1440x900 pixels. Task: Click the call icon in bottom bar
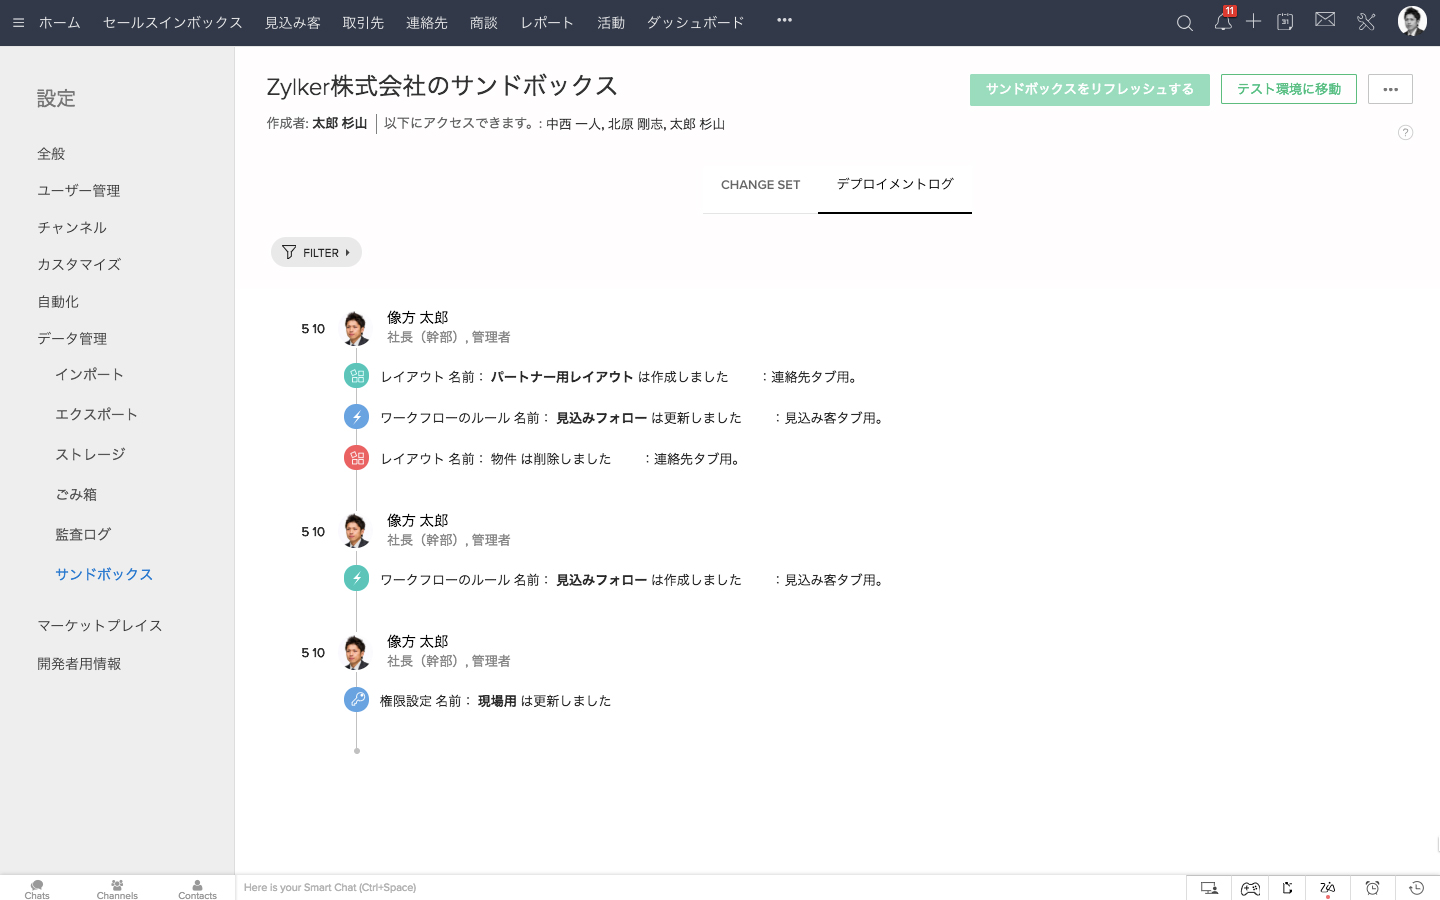pos(1288,888)
